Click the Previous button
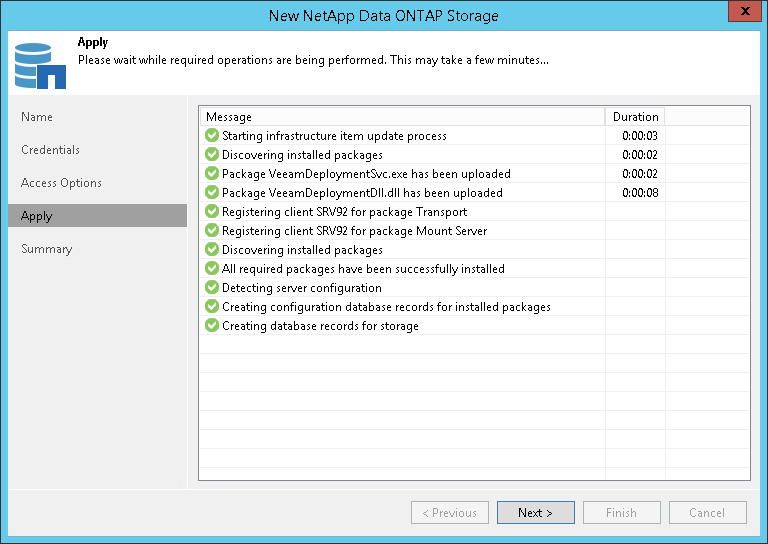The height and width of the screenshot is (544, 768). click(449, 513)
